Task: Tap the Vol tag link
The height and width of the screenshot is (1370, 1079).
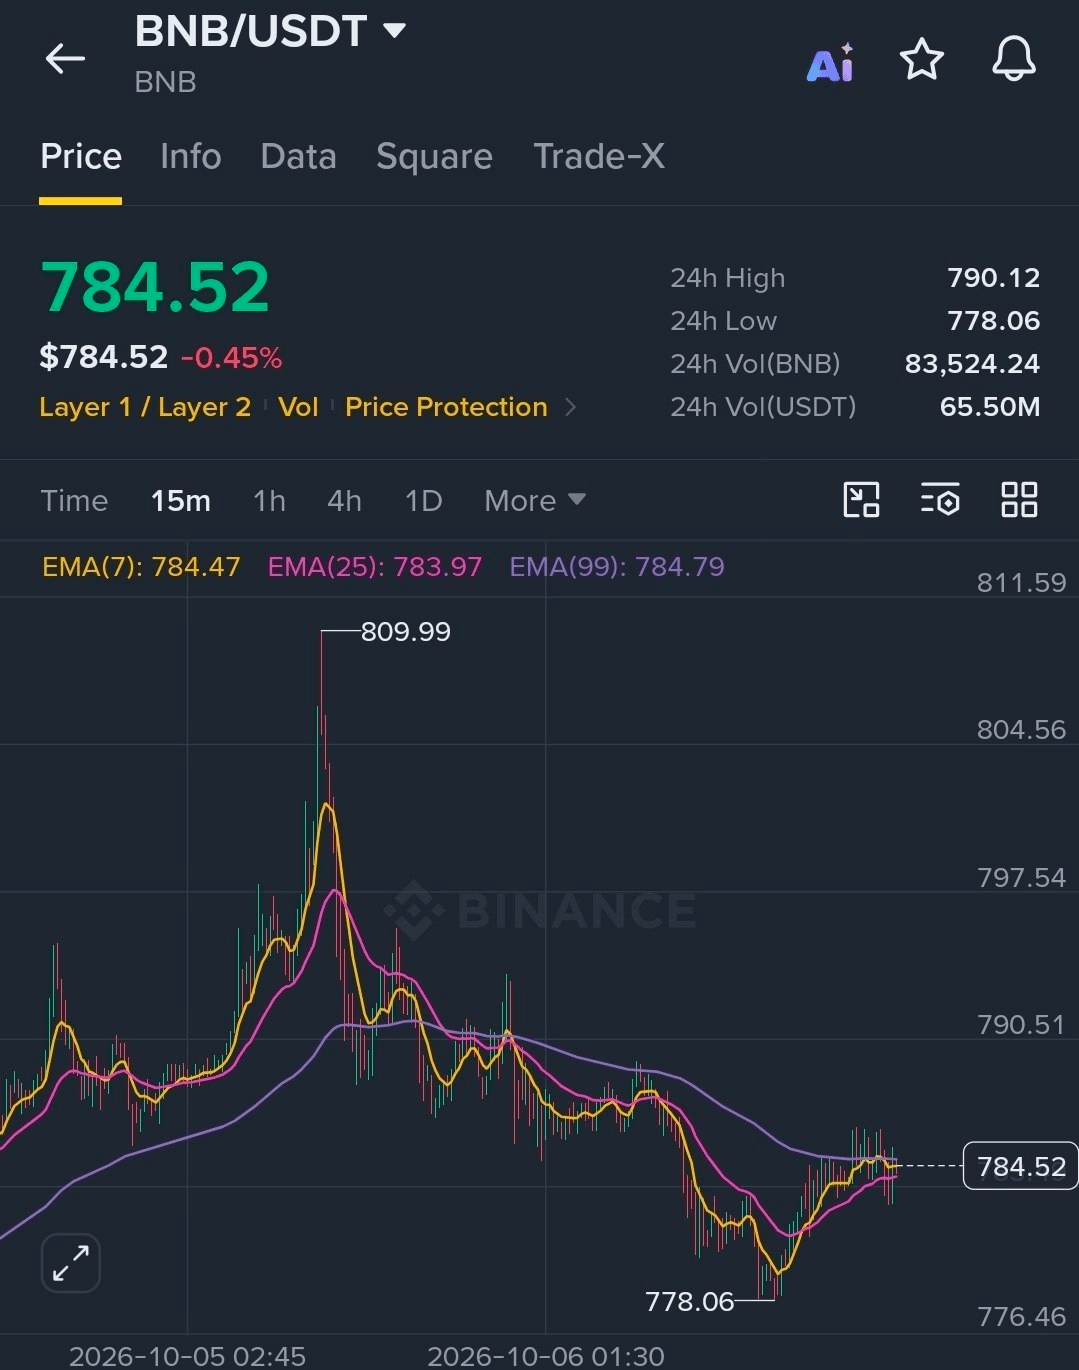Action: click(298, 407)
